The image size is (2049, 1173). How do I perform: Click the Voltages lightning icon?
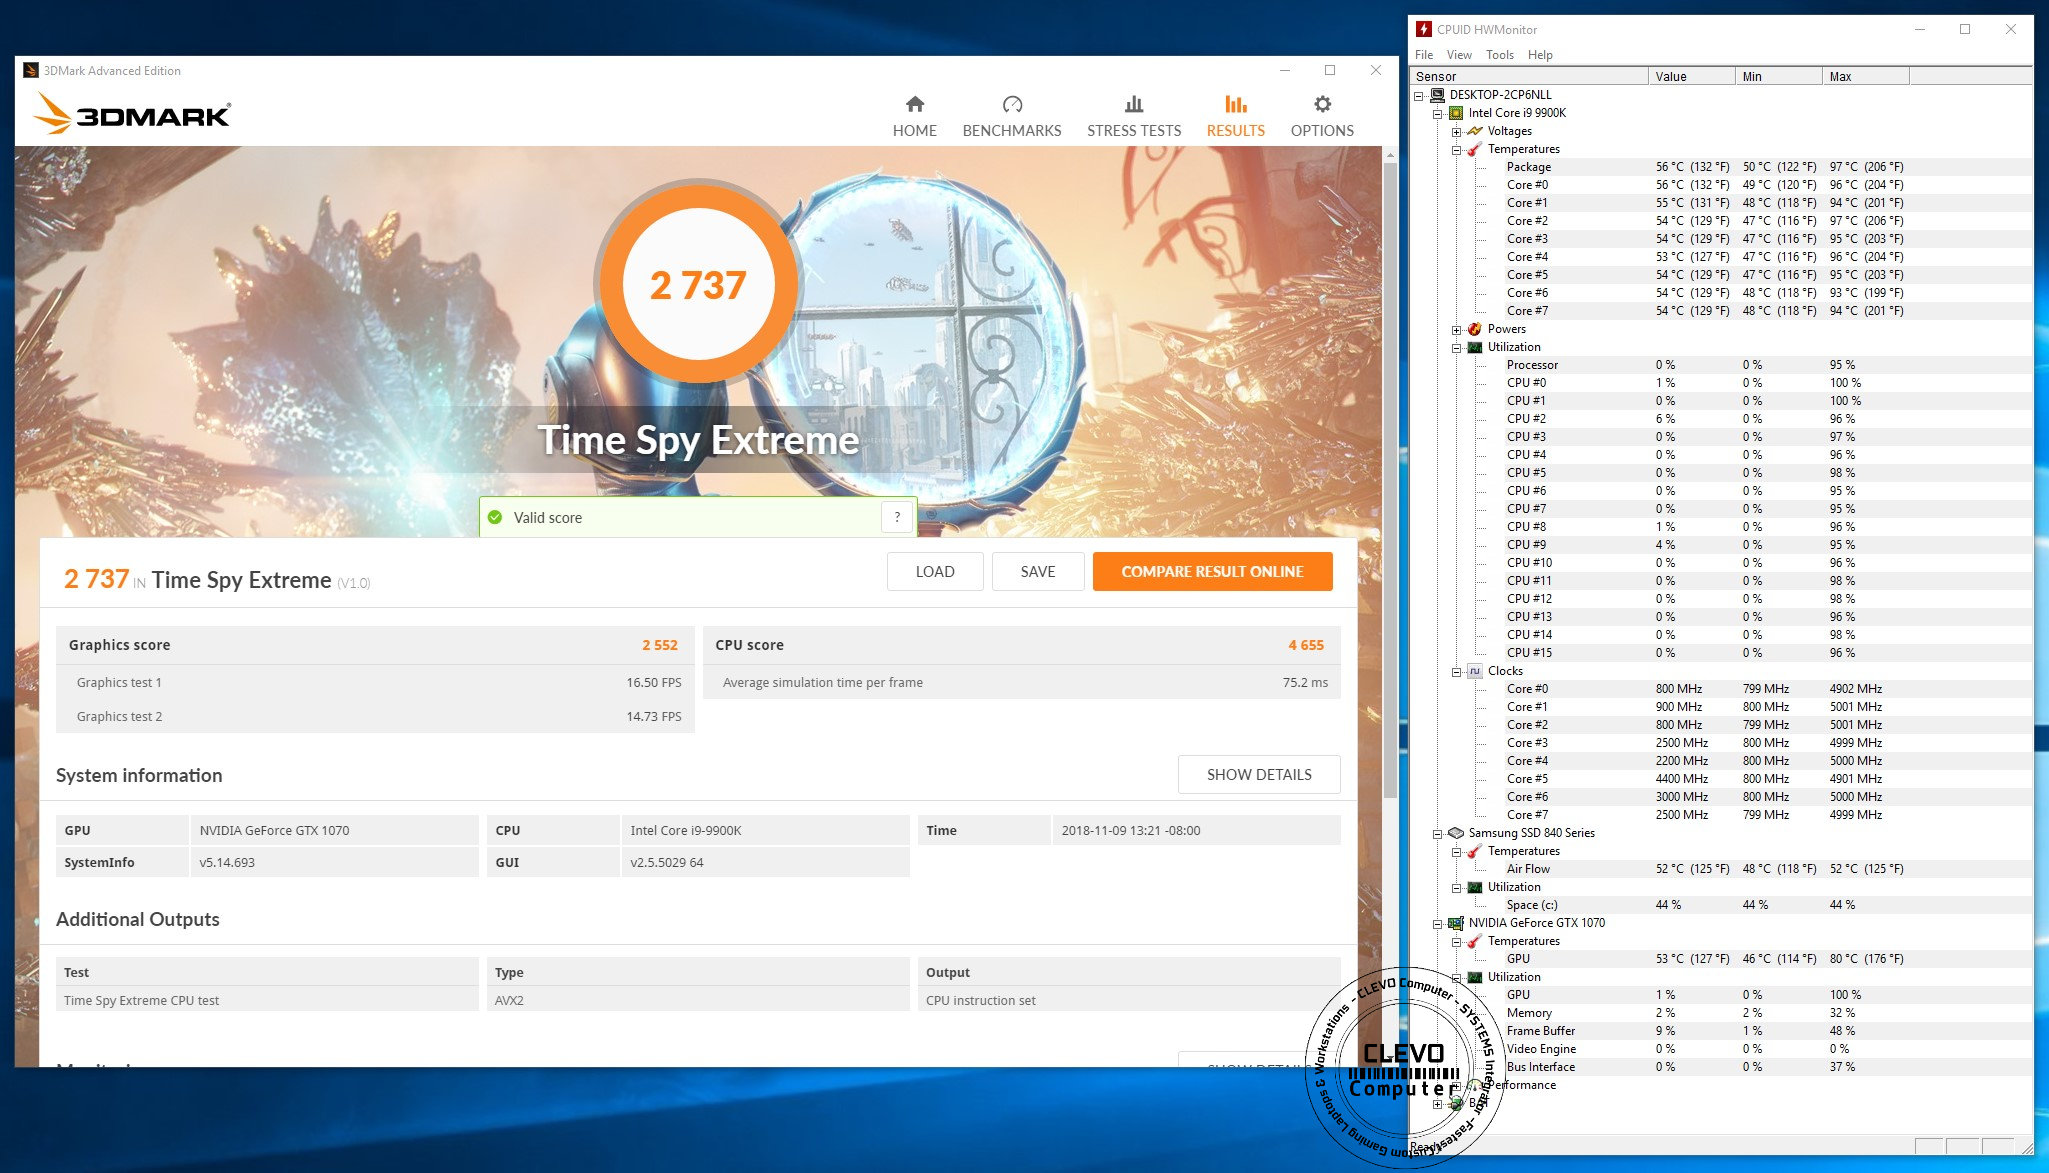pyautogui.click(x=1475, y=131)
